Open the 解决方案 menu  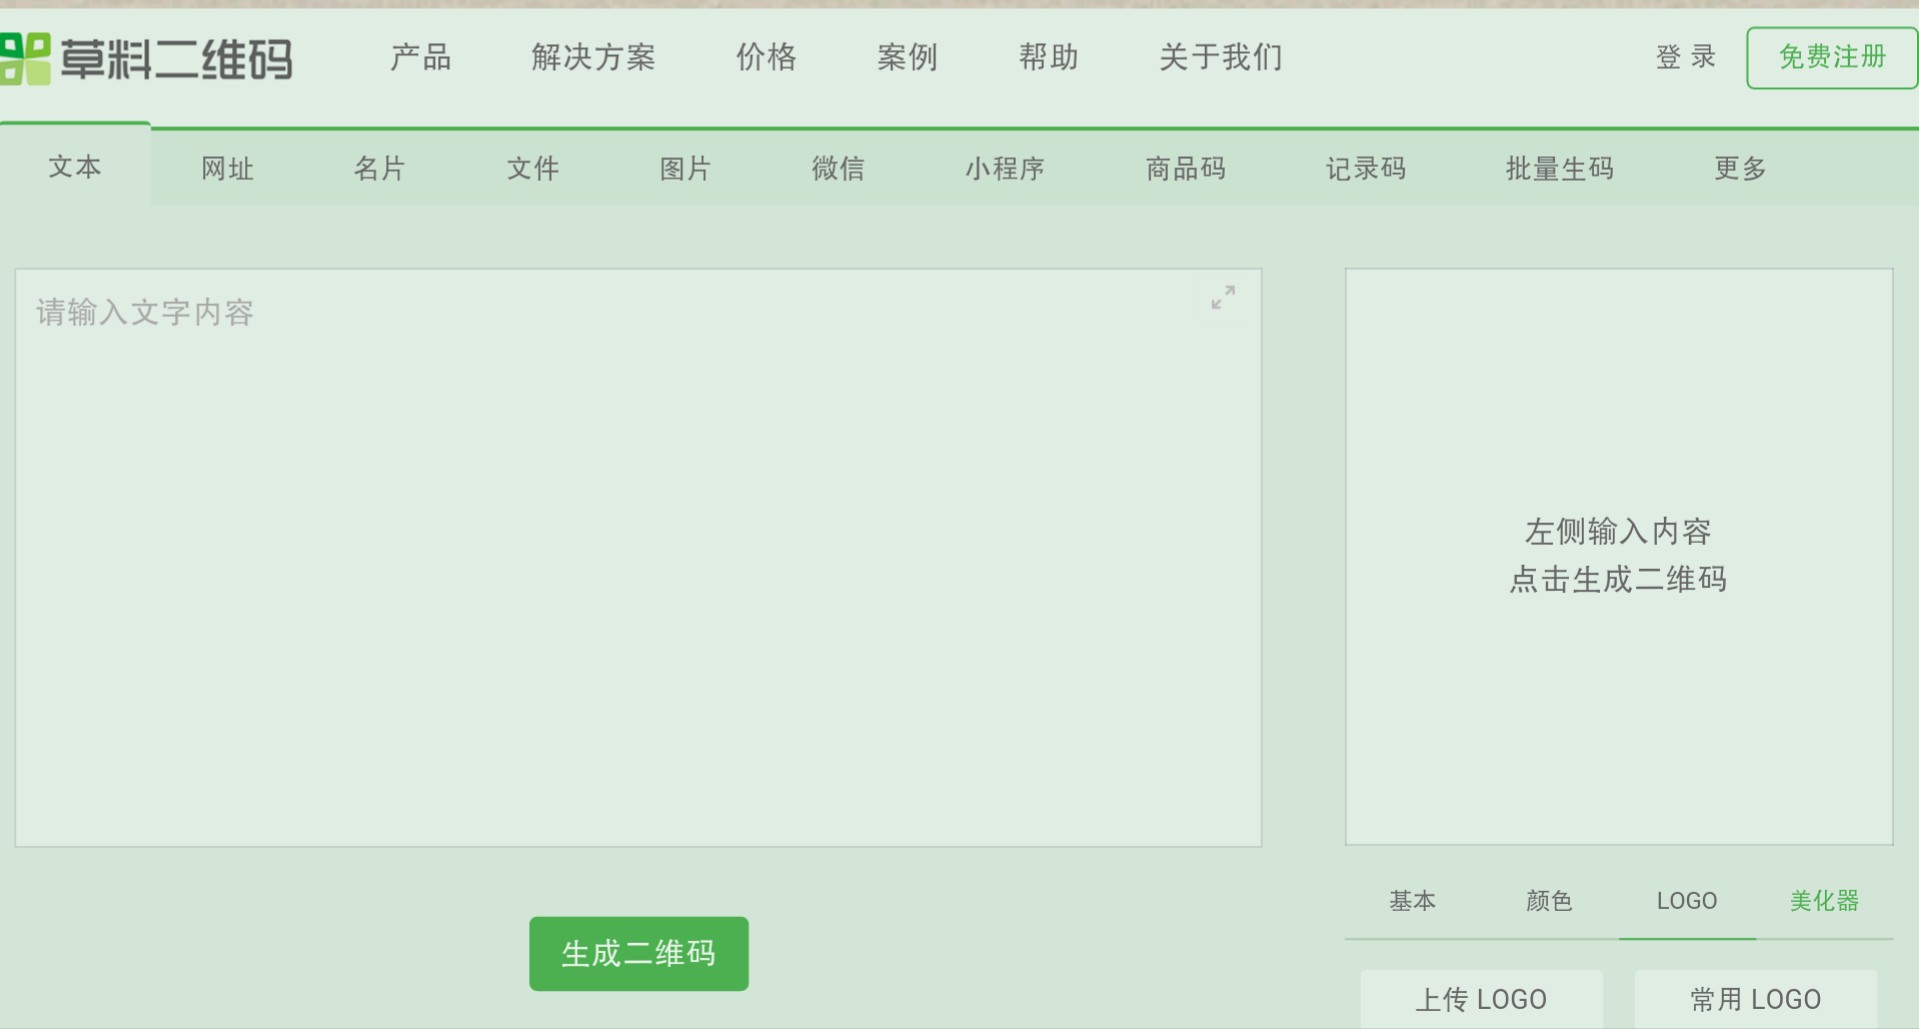point(594,57)
